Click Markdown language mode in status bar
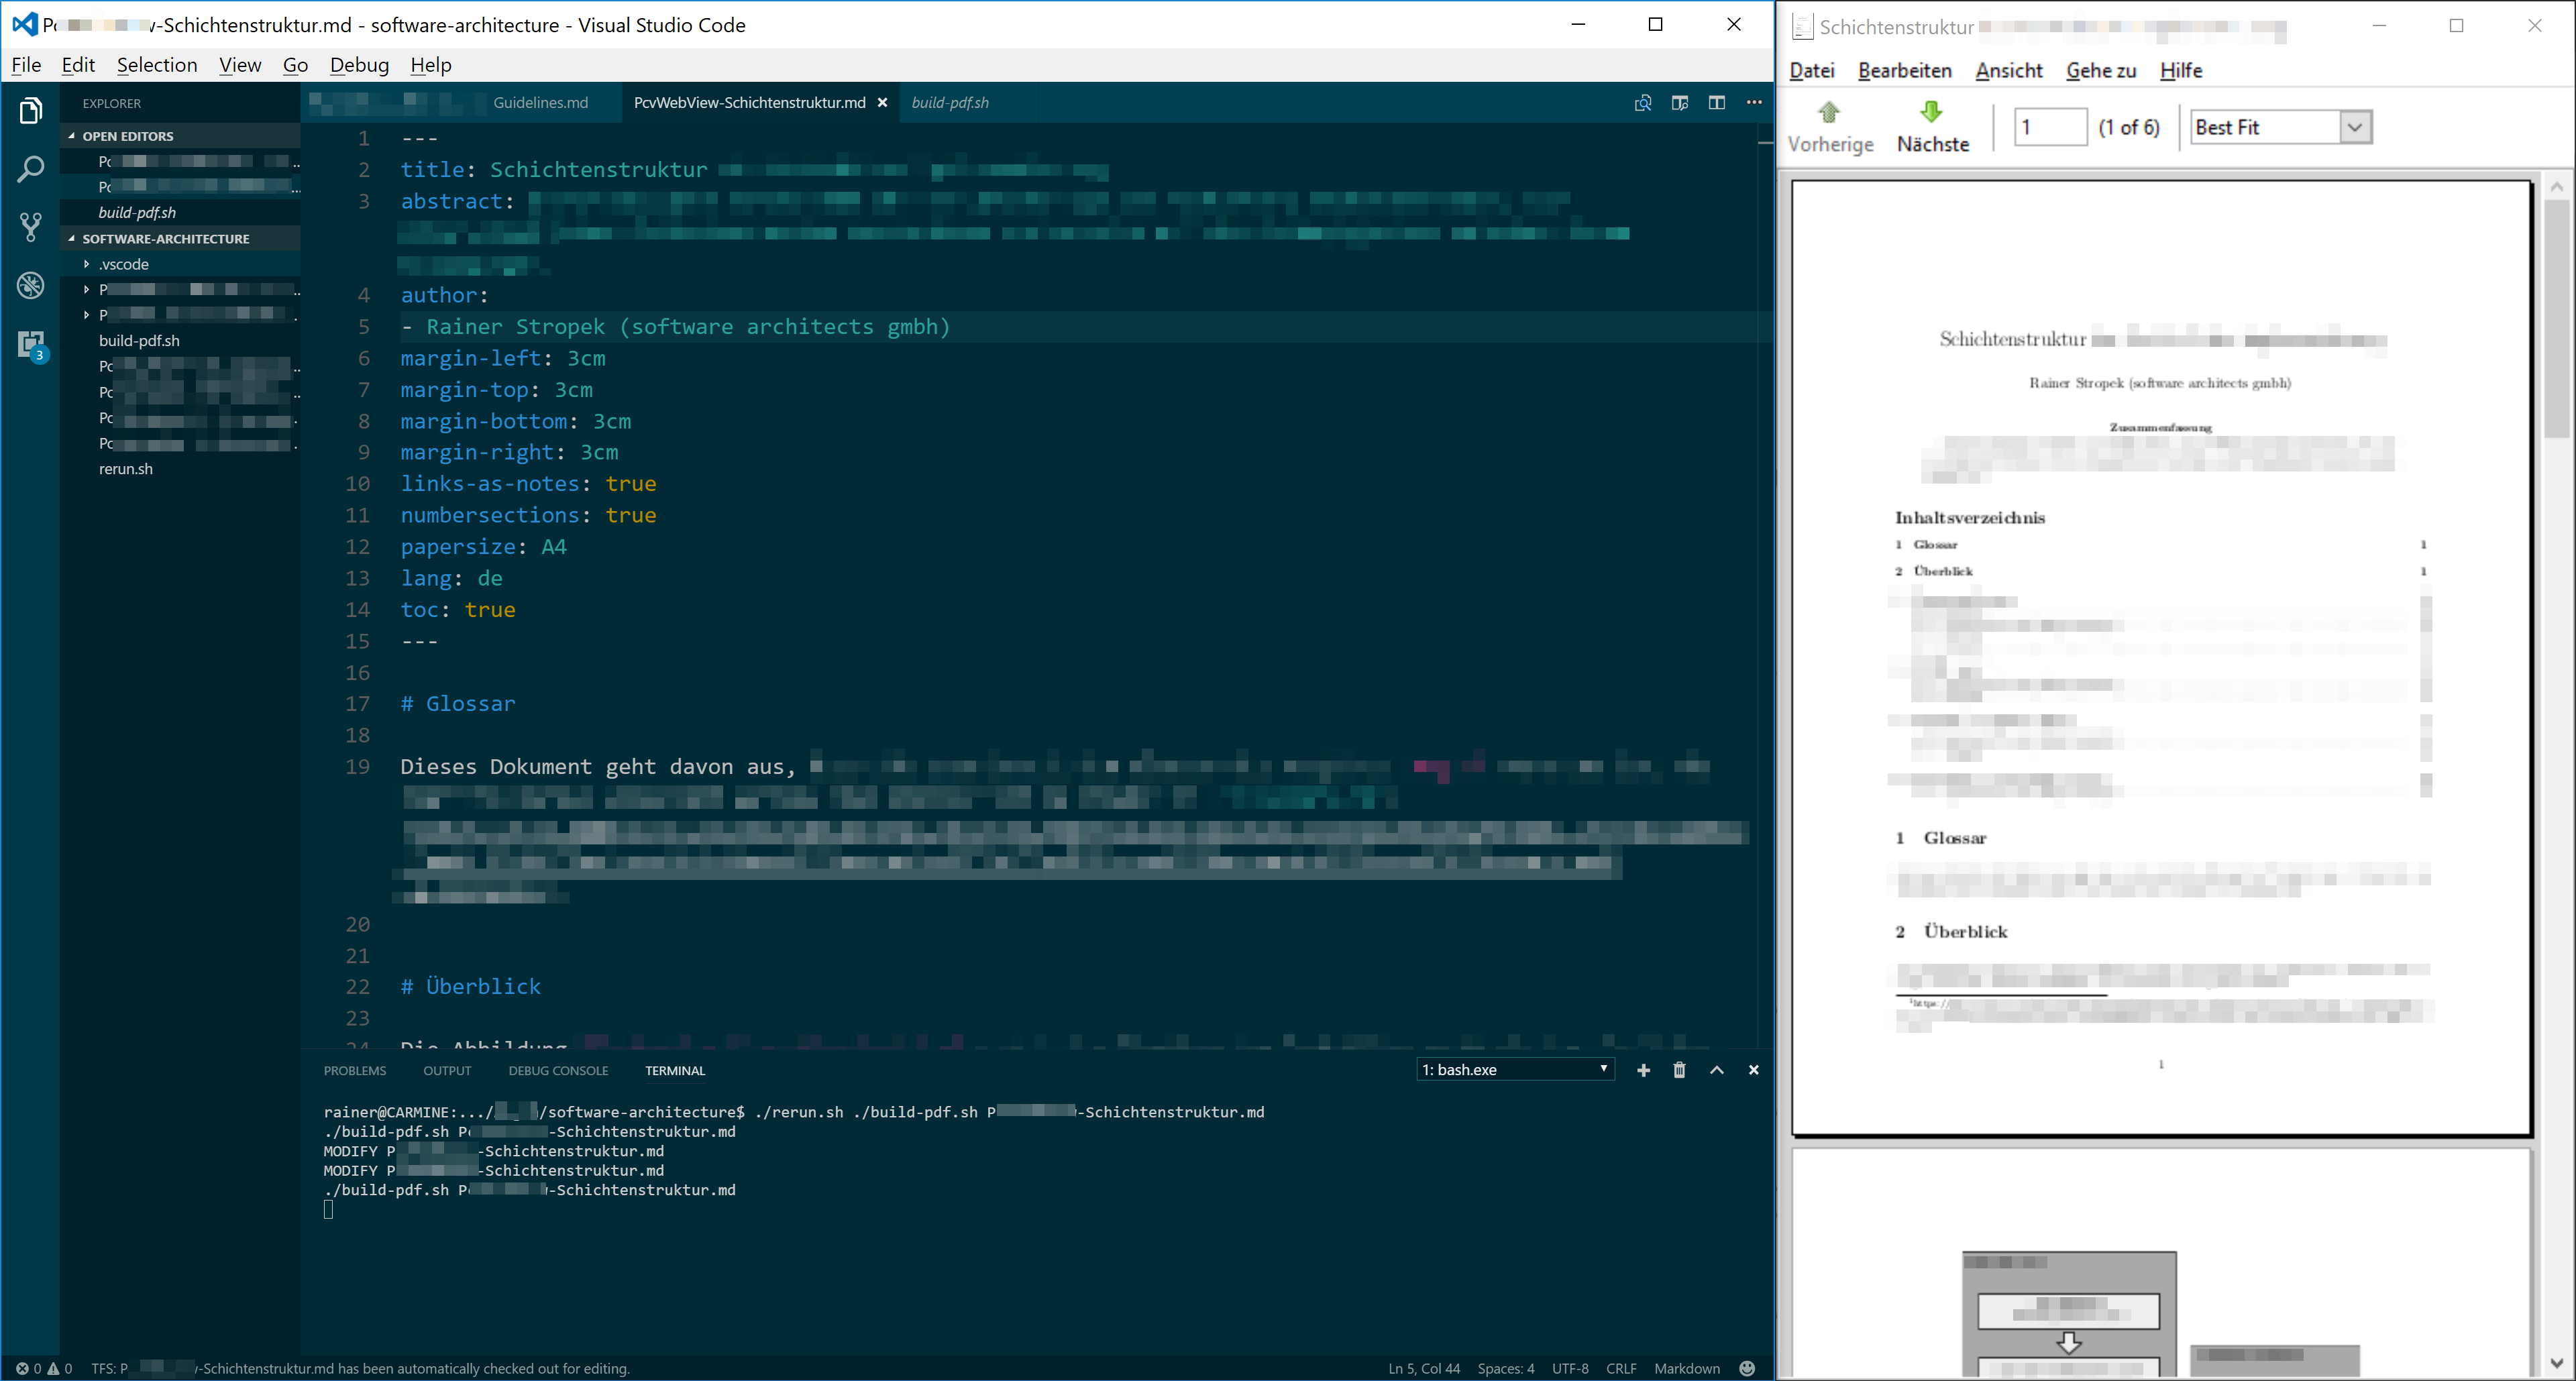The image size is (2576, 1381). tap(1687, 1368)
